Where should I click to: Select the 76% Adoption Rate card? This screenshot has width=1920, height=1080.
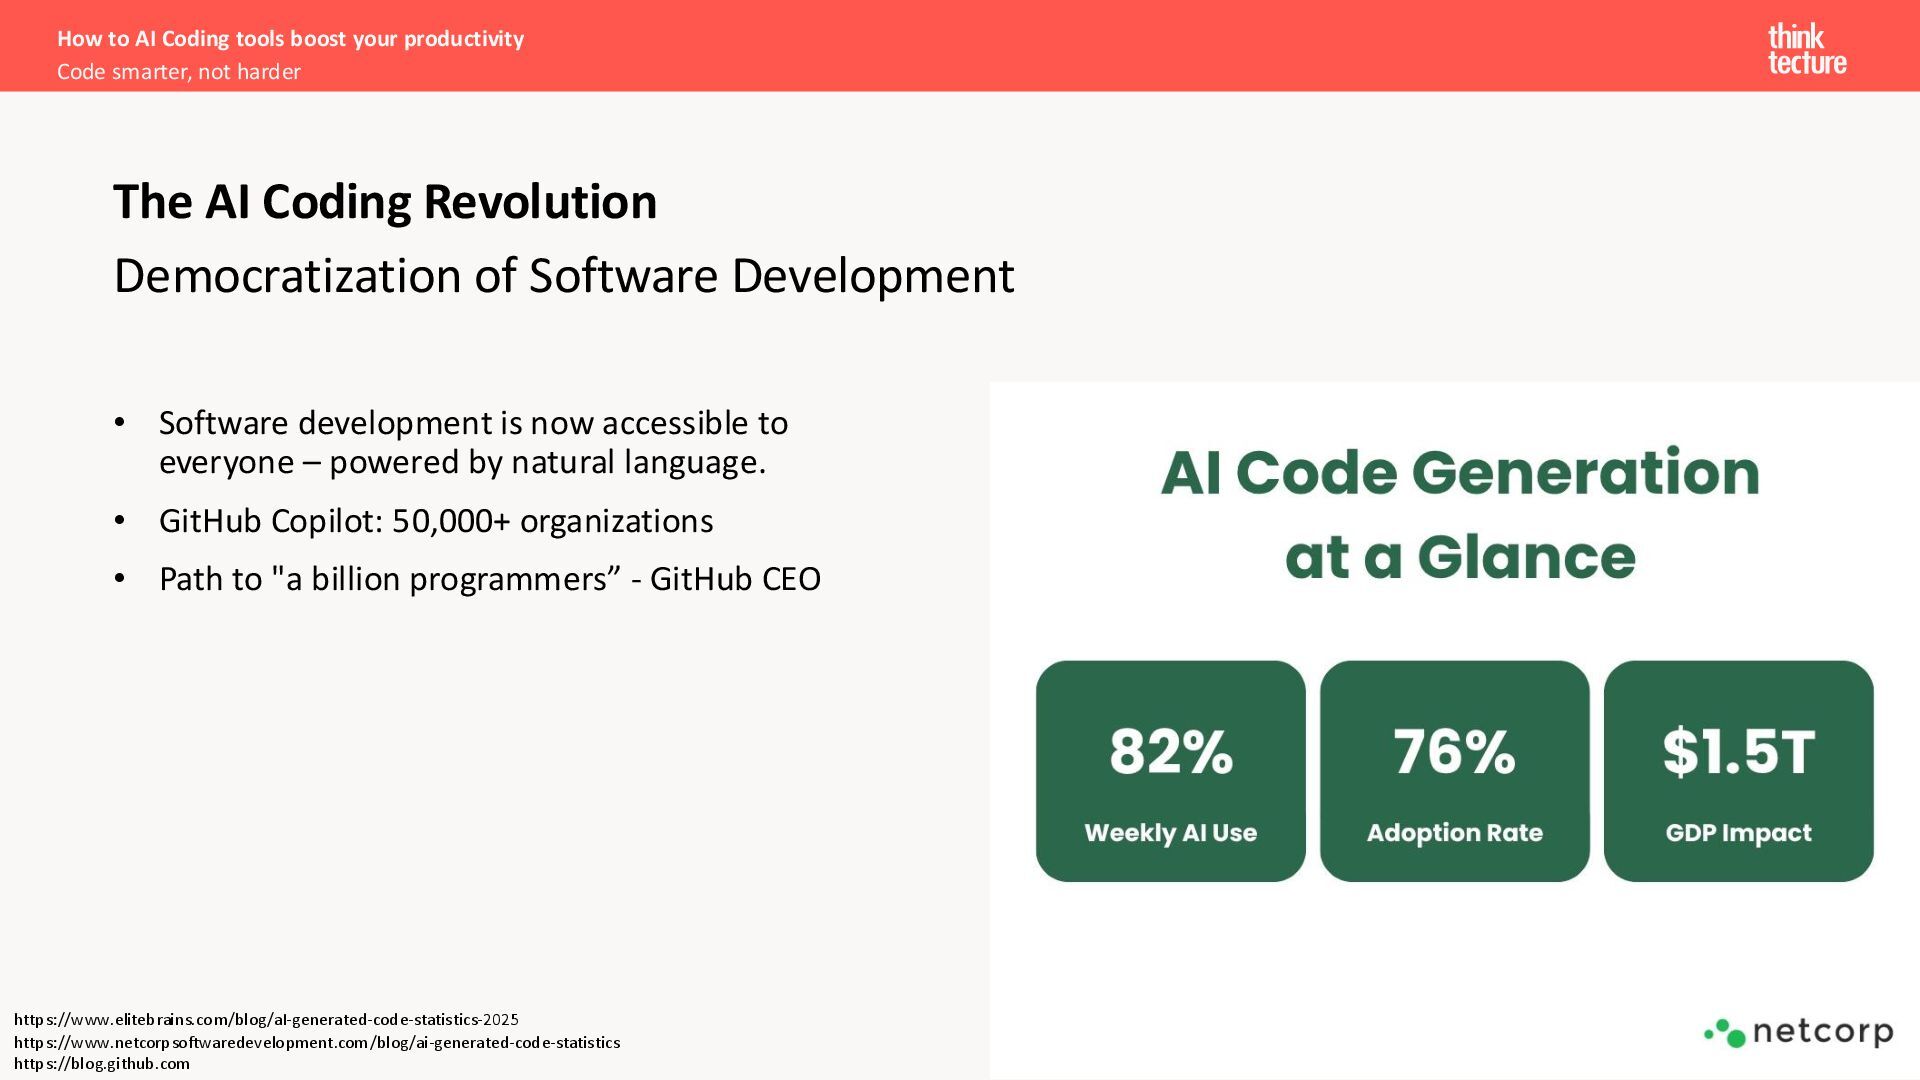1454,770
